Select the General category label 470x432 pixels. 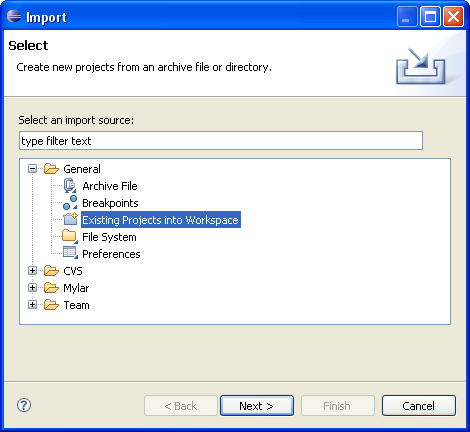[x=82, y=169]
